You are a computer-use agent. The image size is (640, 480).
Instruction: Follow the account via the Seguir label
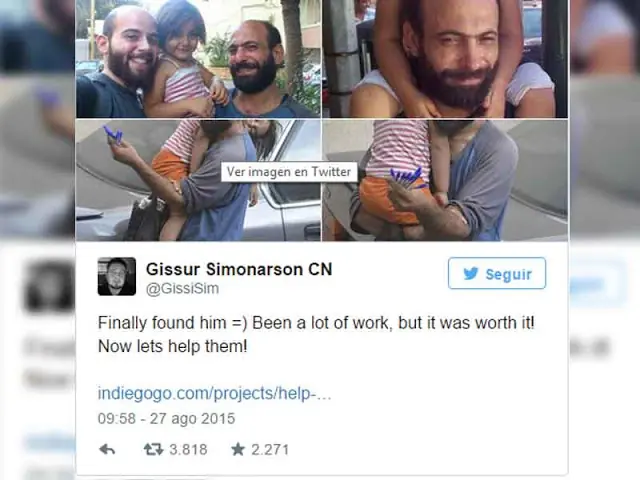(509, 274)
